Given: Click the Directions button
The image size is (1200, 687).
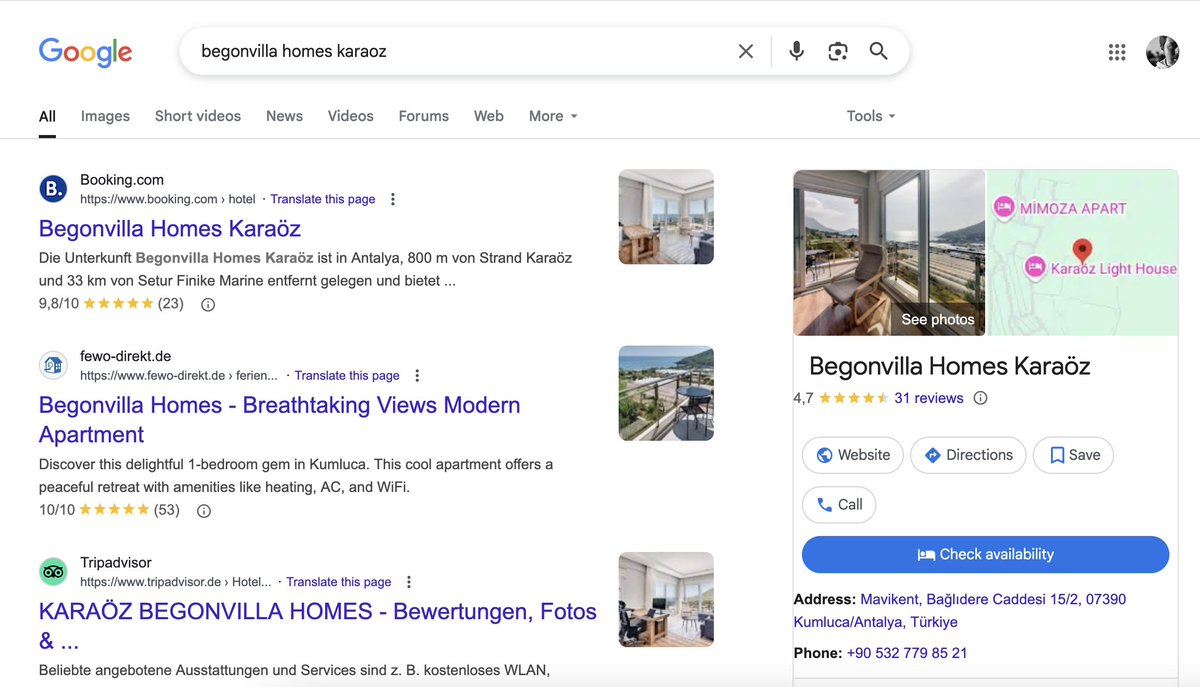Looking at the screenshot, I should coord(968,455).
